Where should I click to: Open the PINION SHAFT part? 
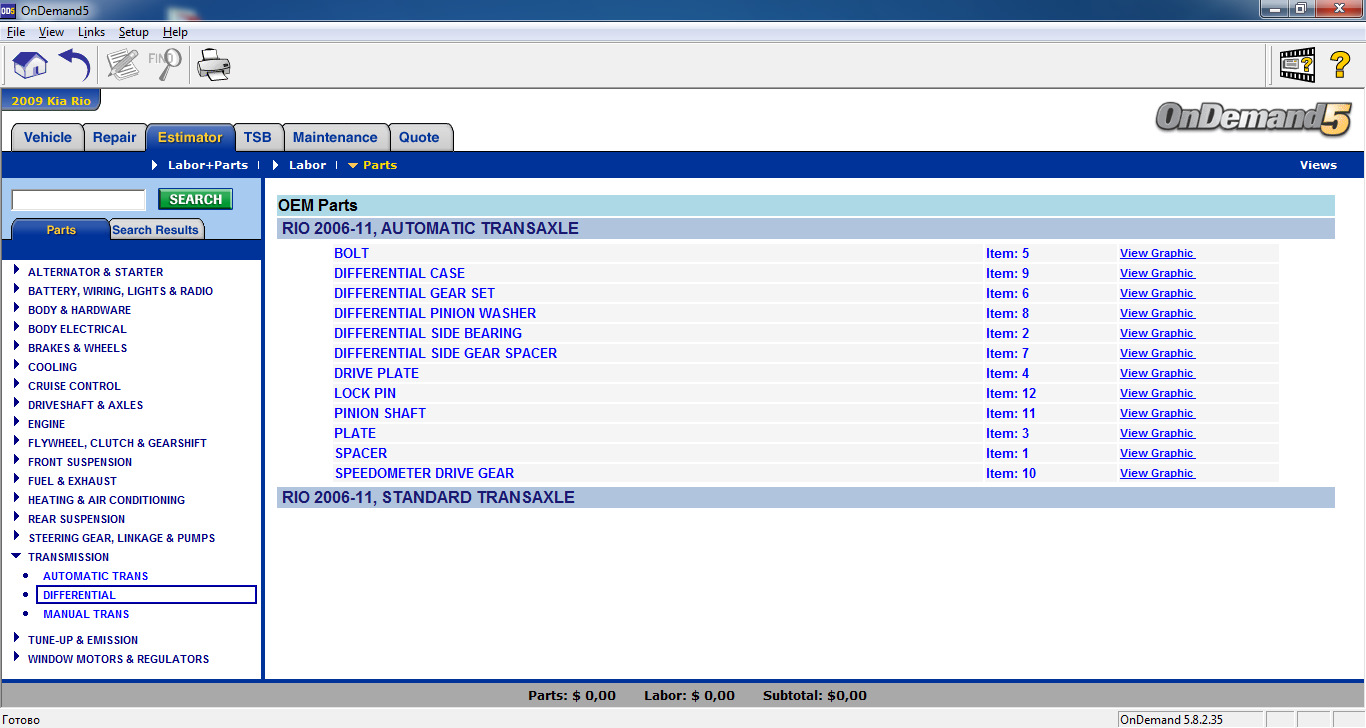coord(380,413)
